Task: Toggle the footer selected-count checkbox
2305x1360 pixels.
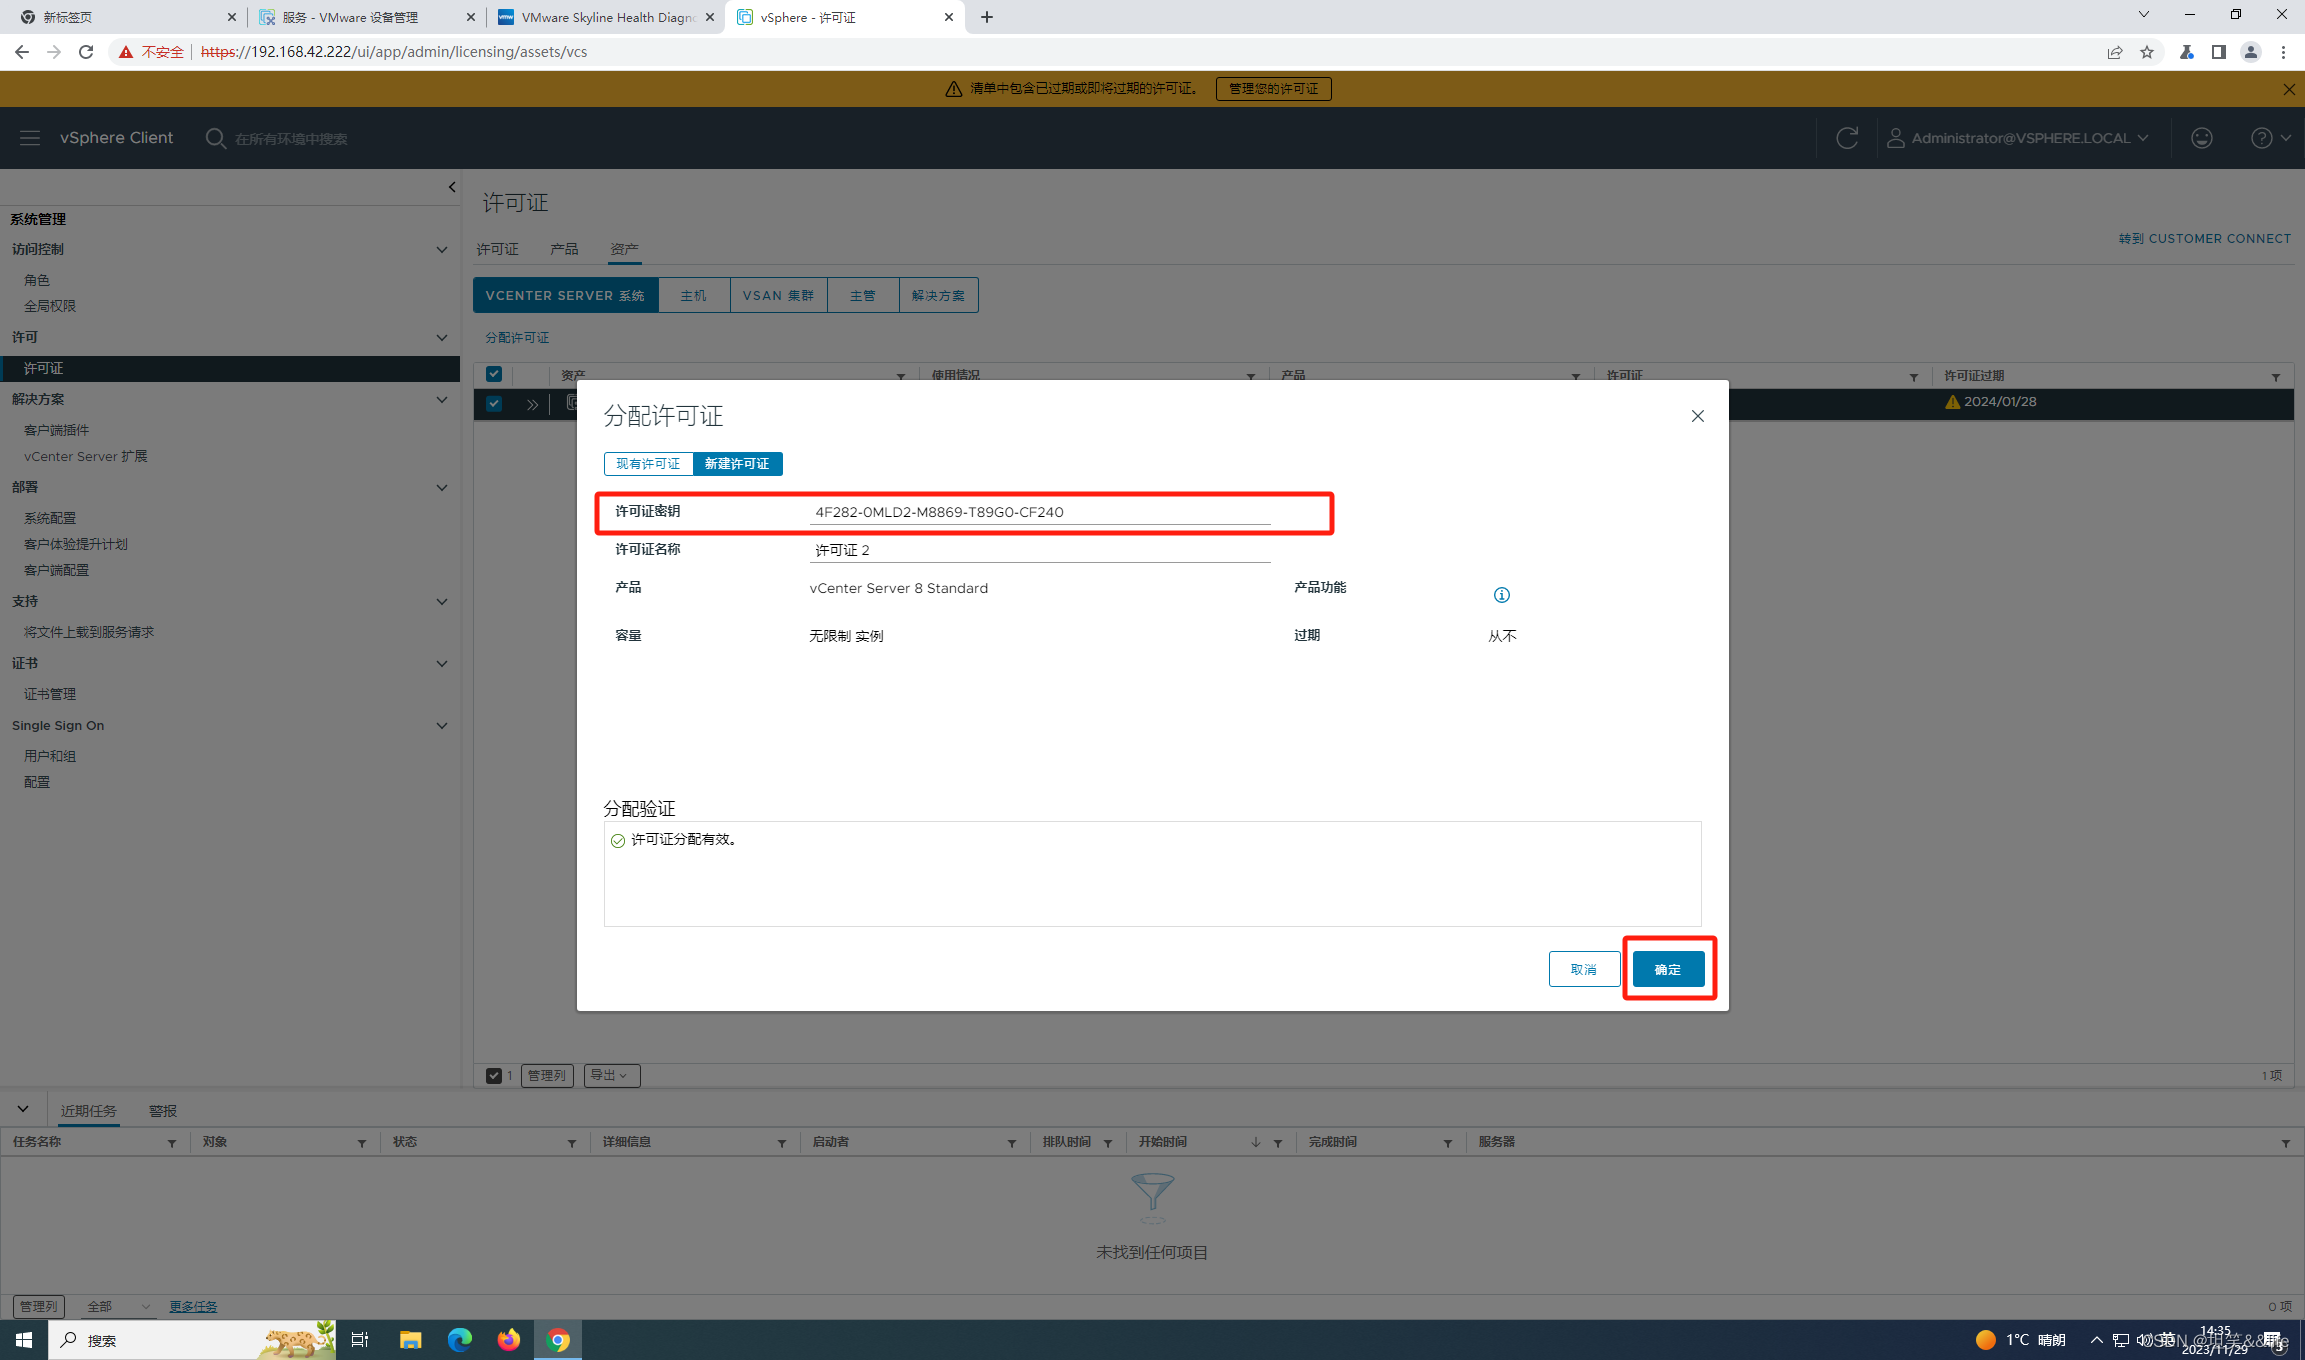Action: click(493, 1076)
